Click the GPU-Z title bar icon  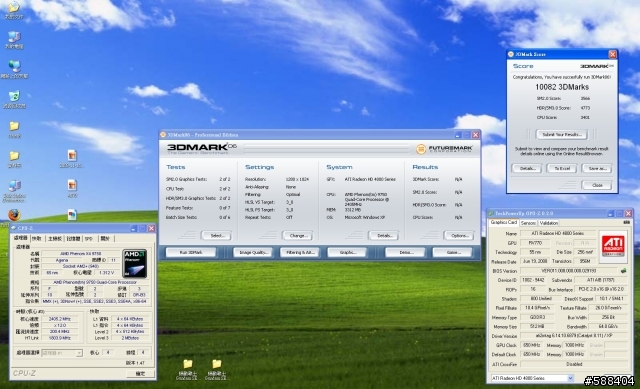pos(491,213)
